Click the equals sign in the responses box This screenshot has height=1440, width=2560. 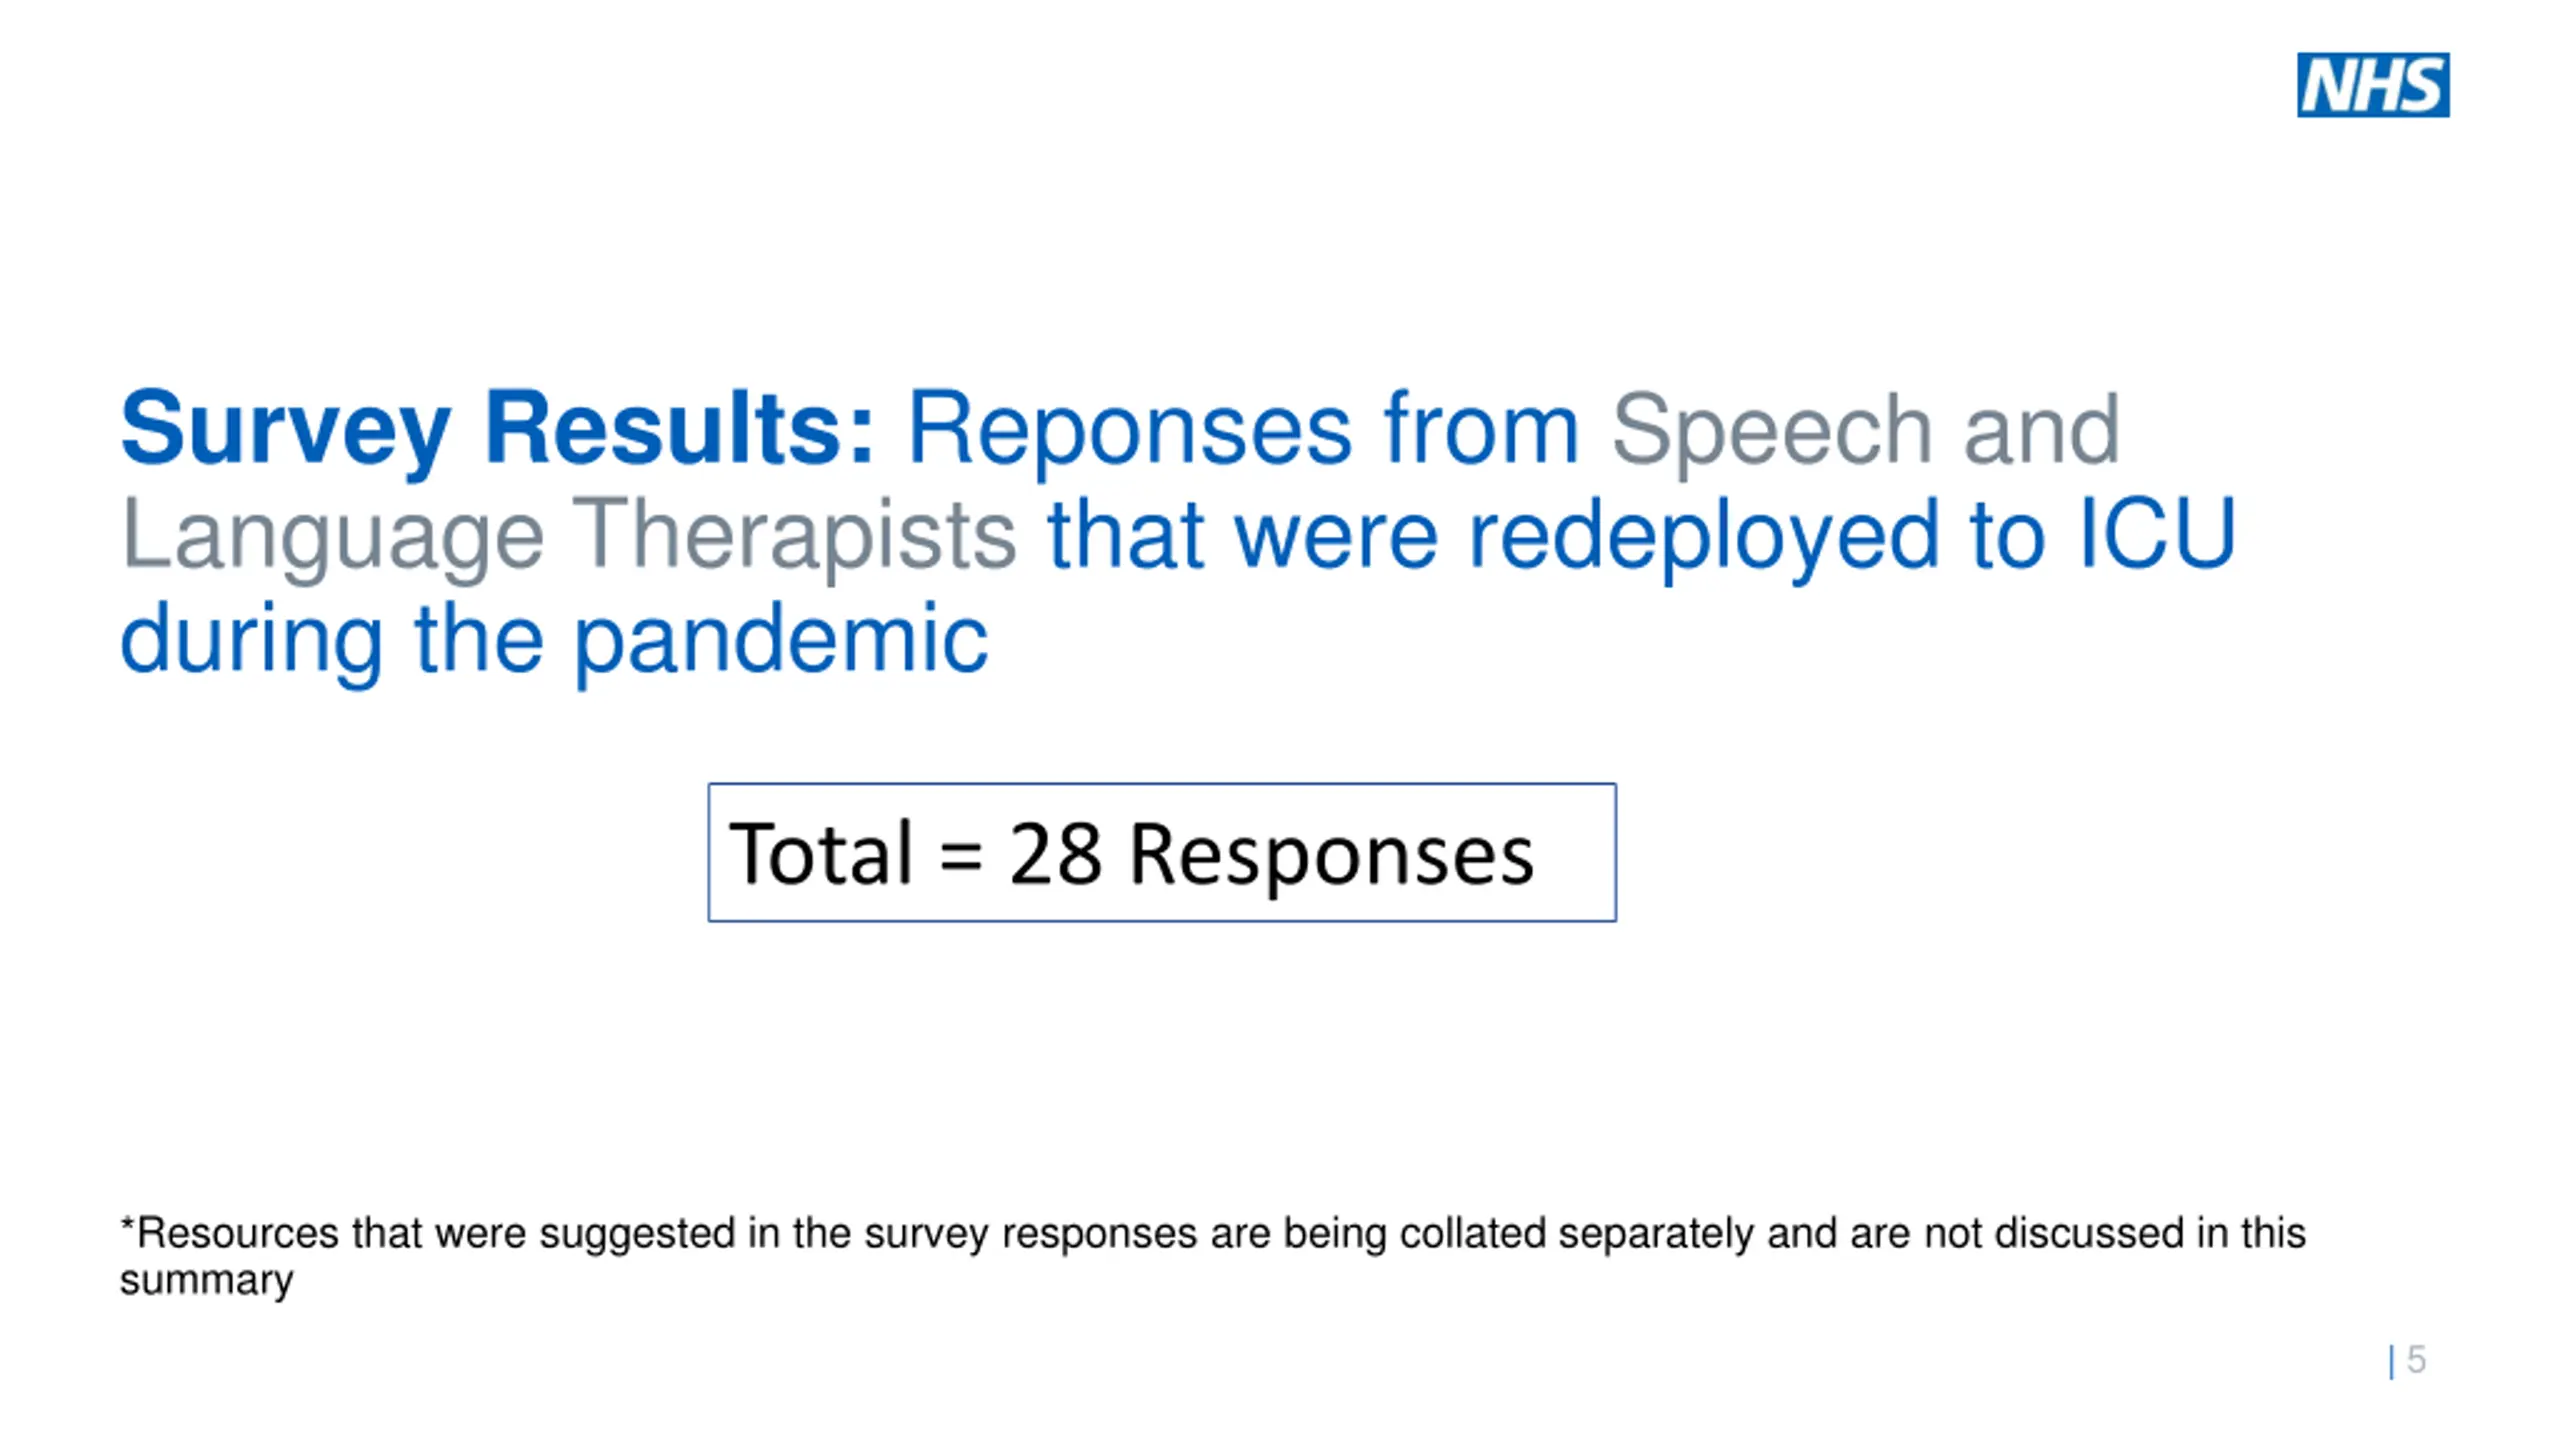pos(961,856)
